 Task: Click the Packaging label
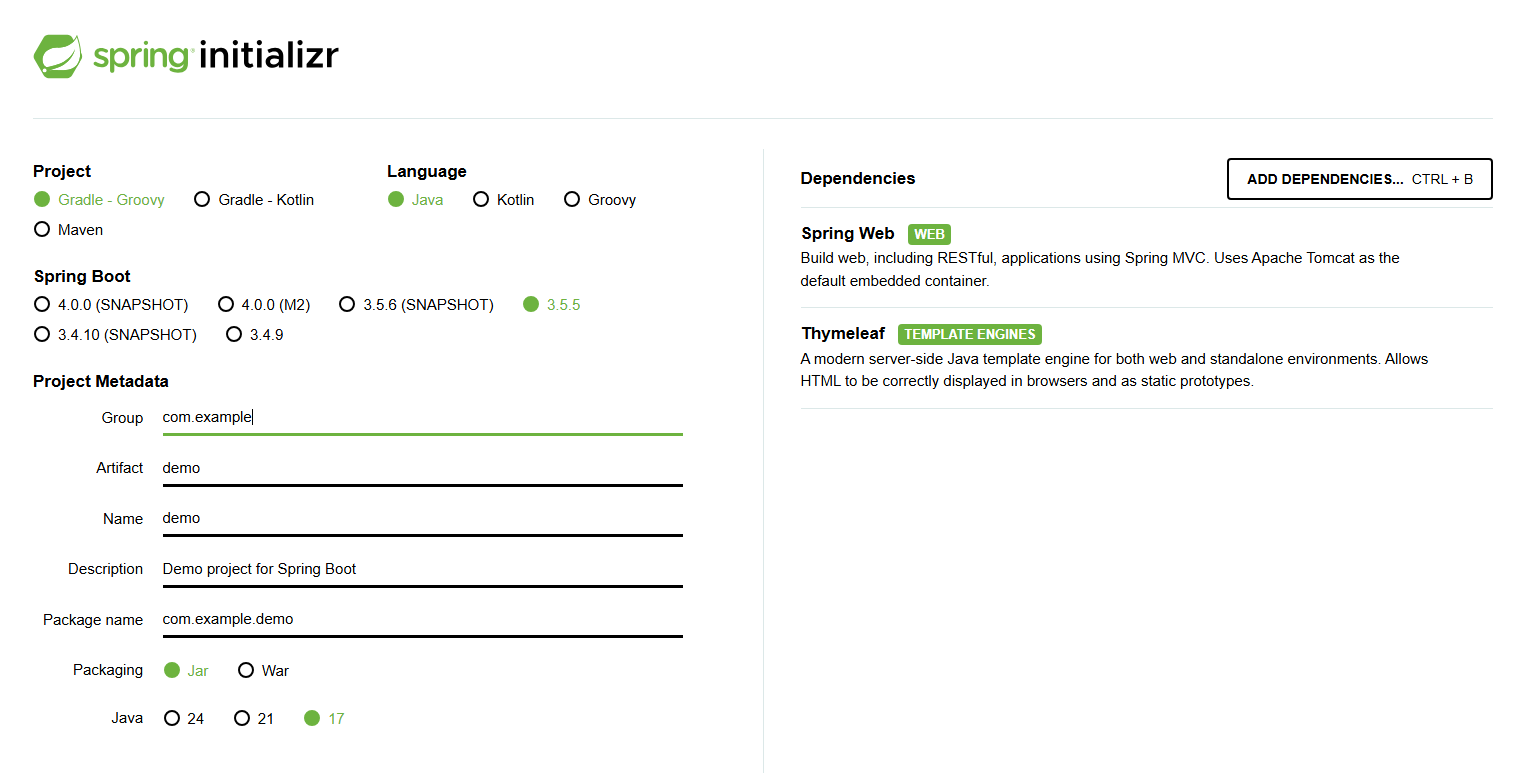pos(108,670)
